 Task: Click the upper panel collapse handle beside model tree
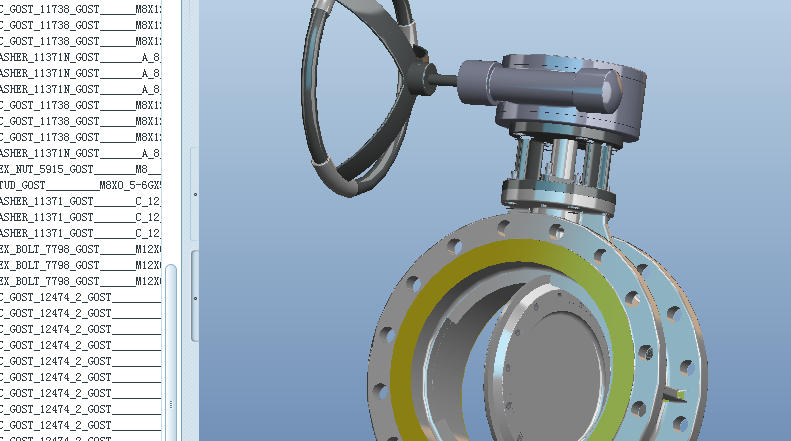[195, 194]
